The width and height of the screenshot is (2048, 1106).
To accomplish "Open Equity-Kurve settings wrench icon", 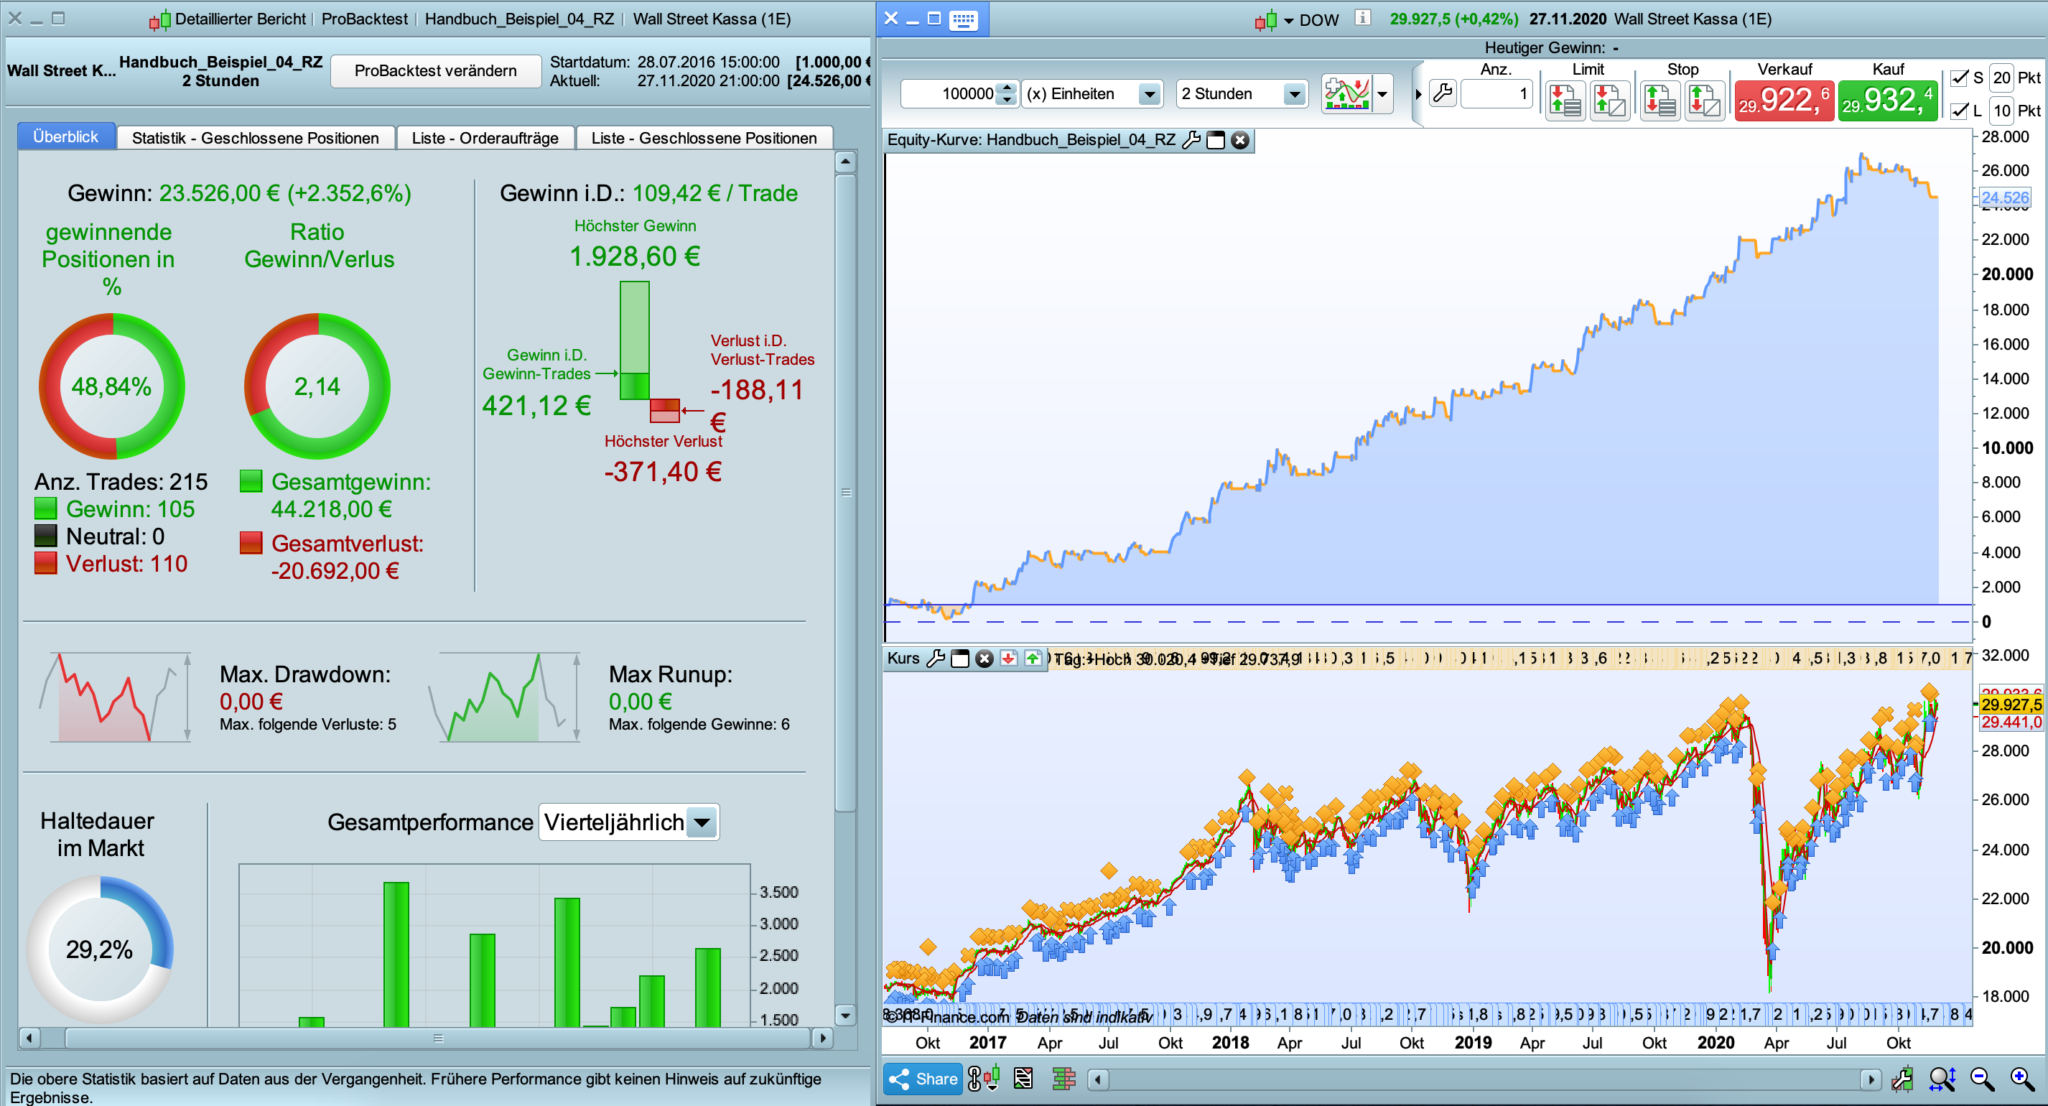I will click(x=1191, y=140).
